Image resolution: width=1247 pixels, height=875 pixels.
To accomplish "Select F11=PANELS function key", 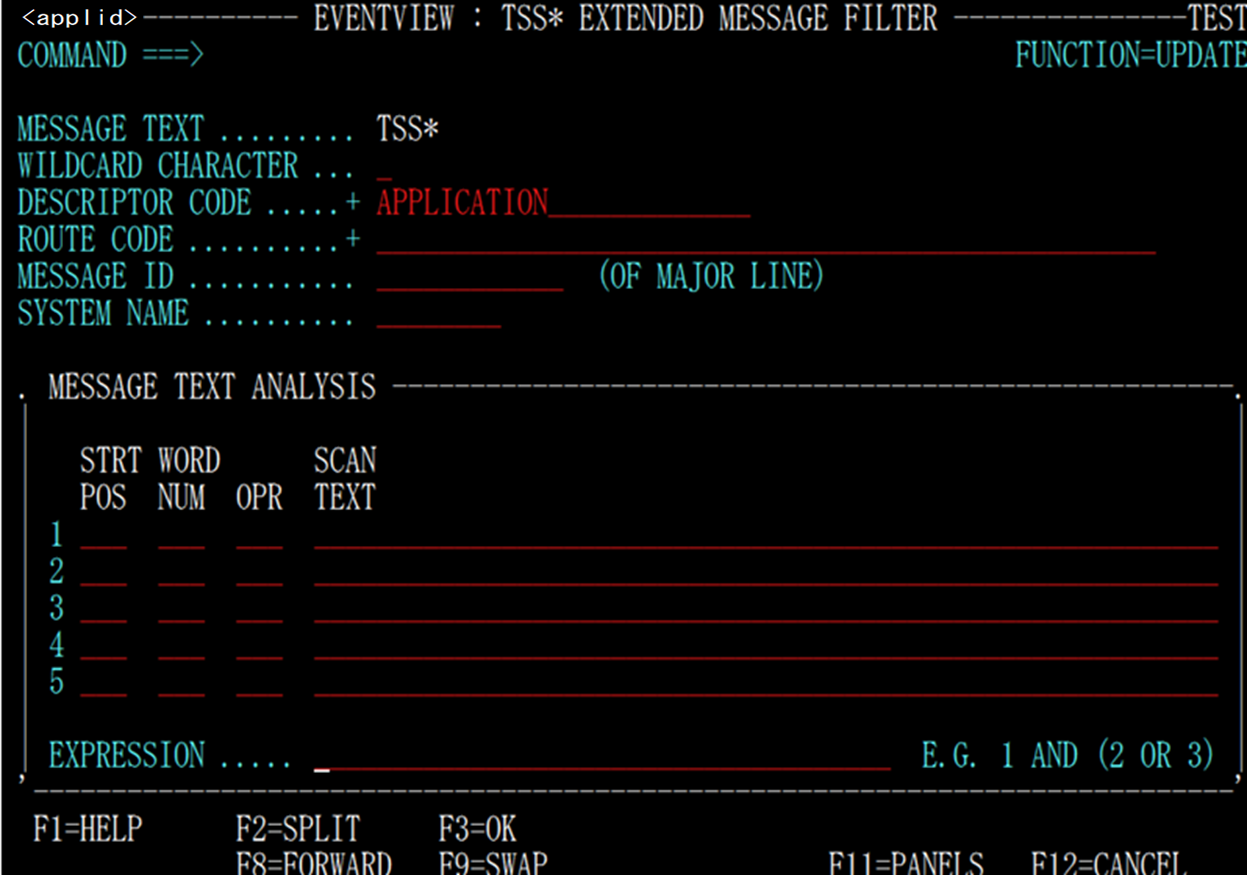I will coord(906,862).
